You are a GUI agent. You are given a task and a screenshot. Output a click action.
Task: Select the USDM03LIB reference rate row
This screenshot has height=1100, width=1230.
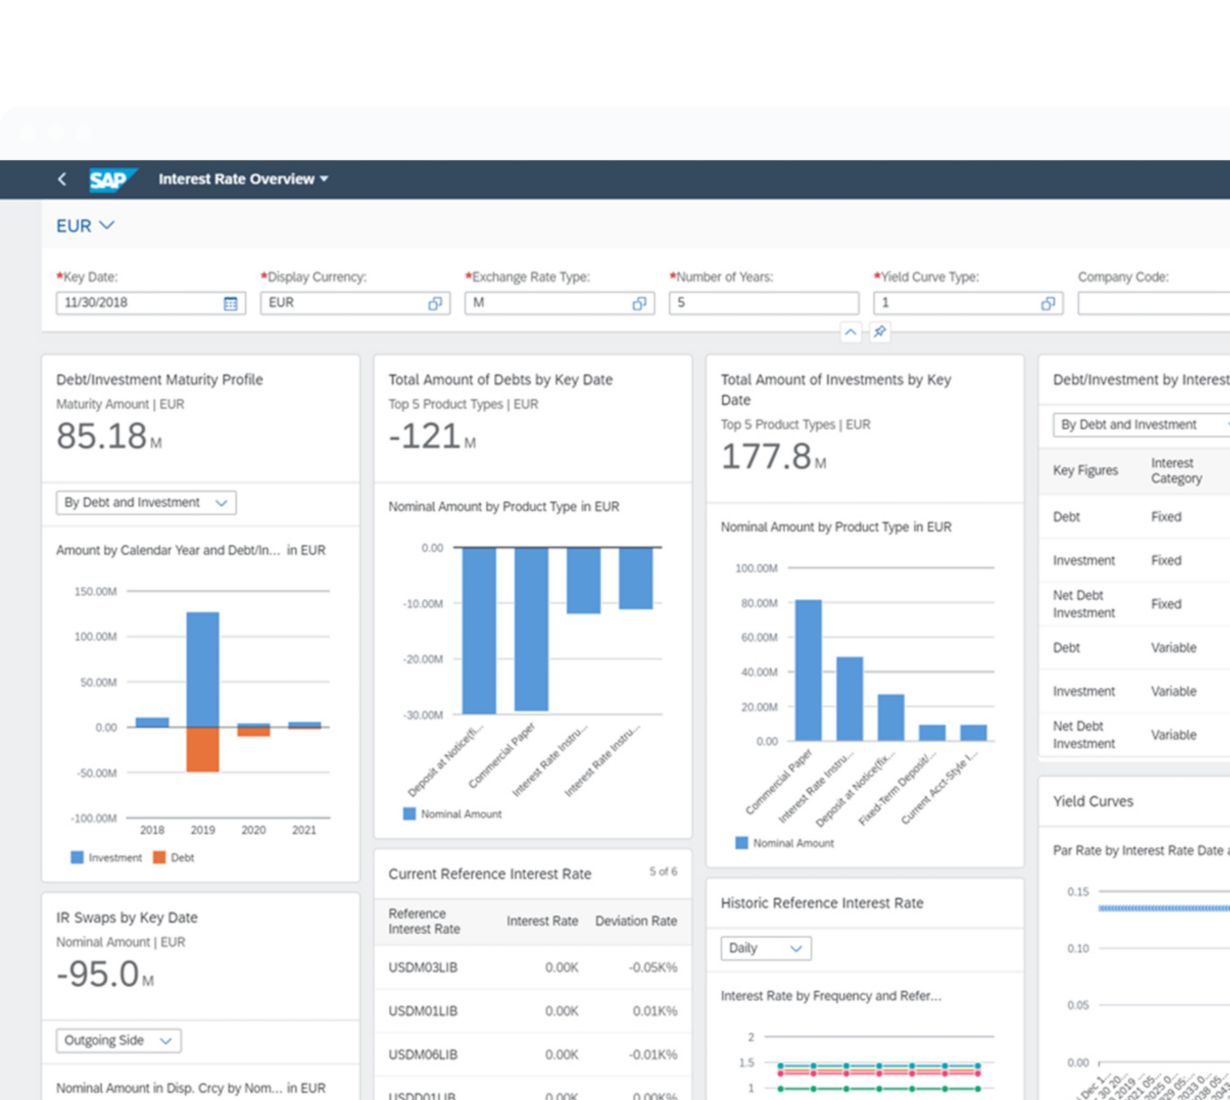[x=532, y=968]
